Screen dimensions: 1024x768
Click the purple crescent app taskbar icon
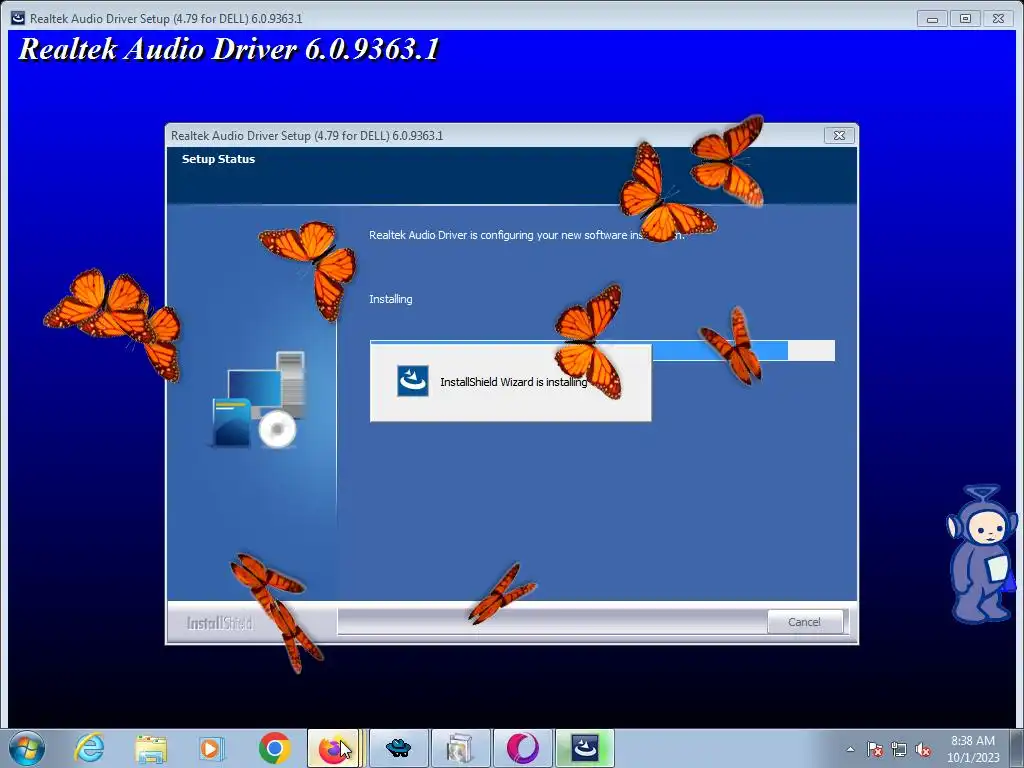tap(522, 748)
